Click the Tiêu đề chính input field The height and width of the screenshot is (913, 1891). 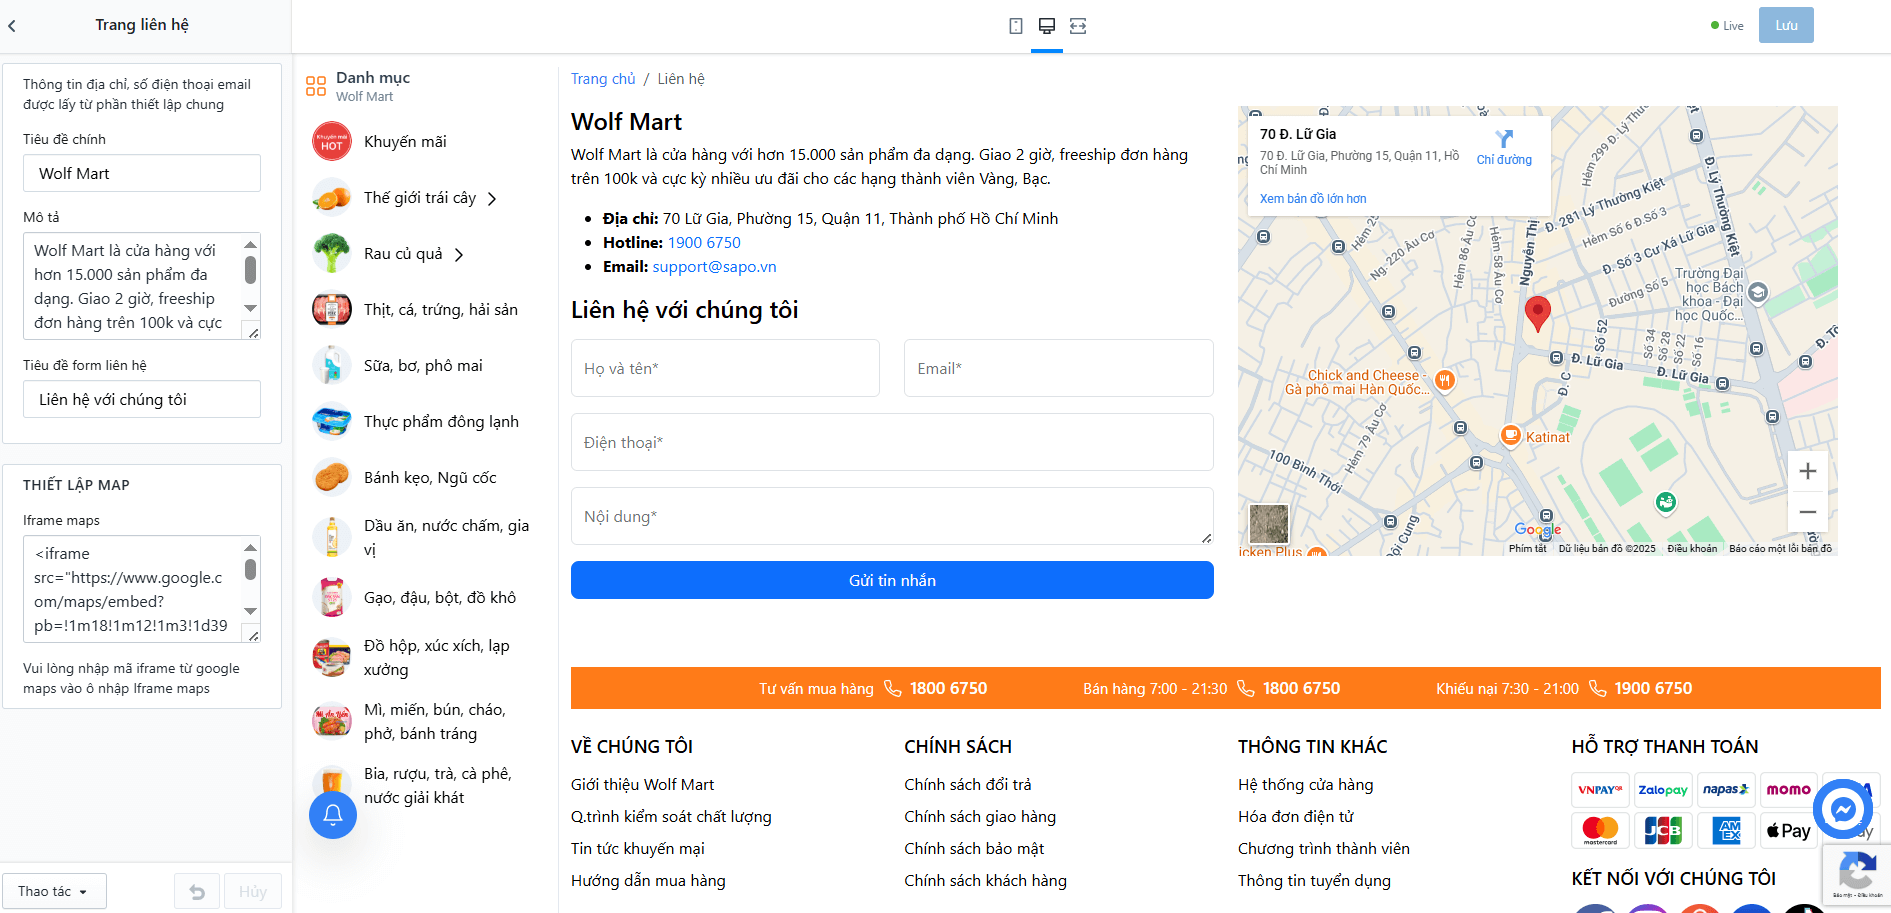click(x=142, y=173)
